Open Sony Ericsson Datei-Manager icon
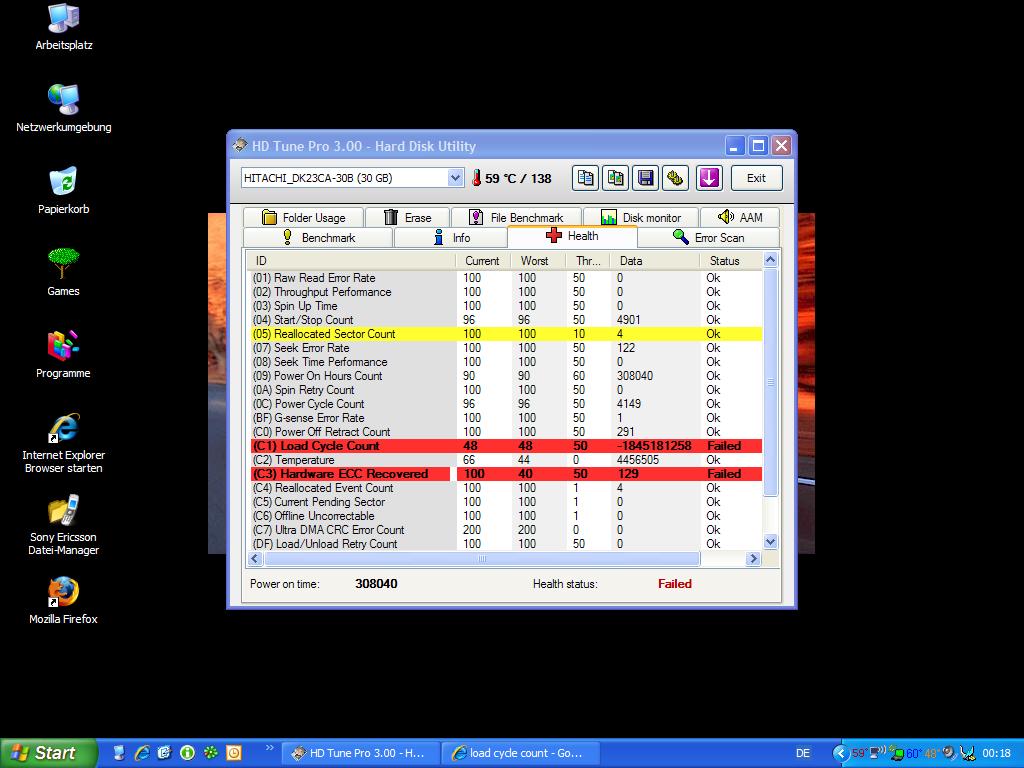This screenshot has height=768, width=1024. [63, 510]
